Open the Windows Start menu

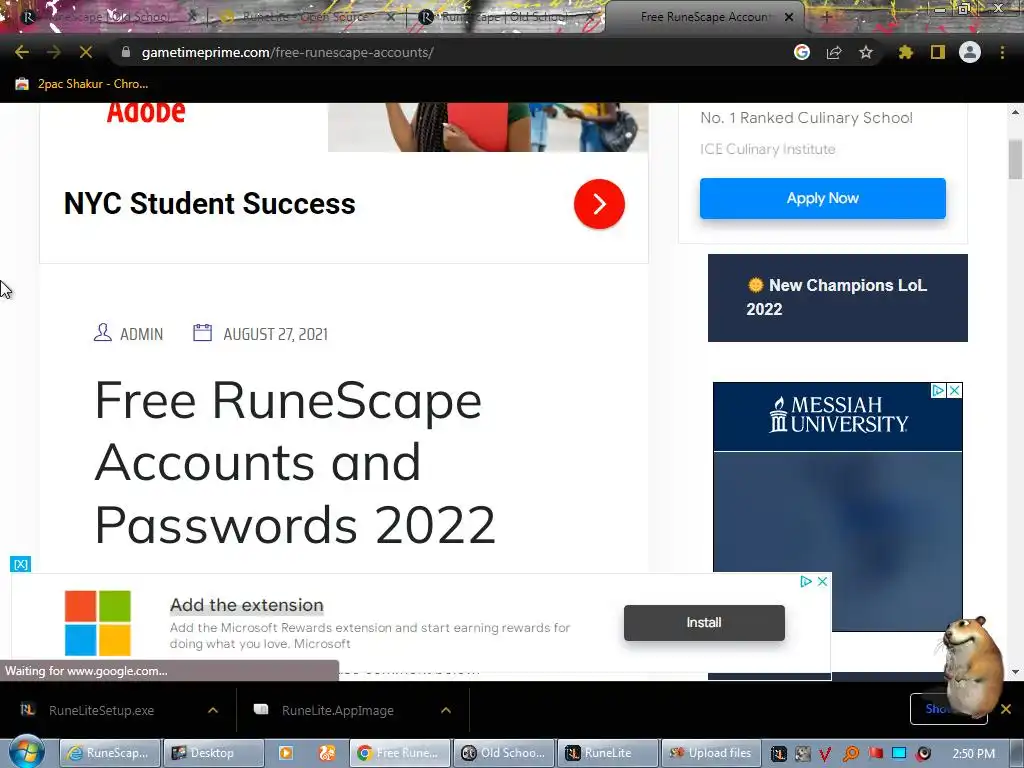click(x=26, y=752)
